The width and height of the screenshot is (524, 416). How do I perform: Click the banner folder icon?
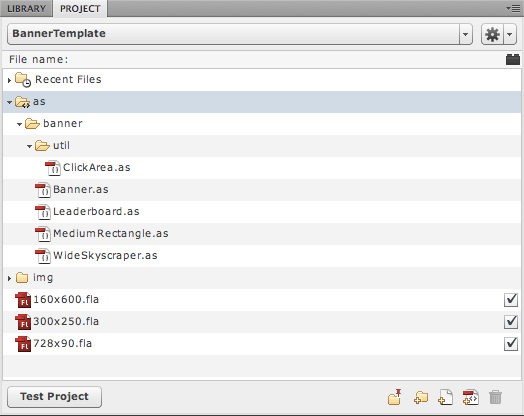click(x=32, y=124)
